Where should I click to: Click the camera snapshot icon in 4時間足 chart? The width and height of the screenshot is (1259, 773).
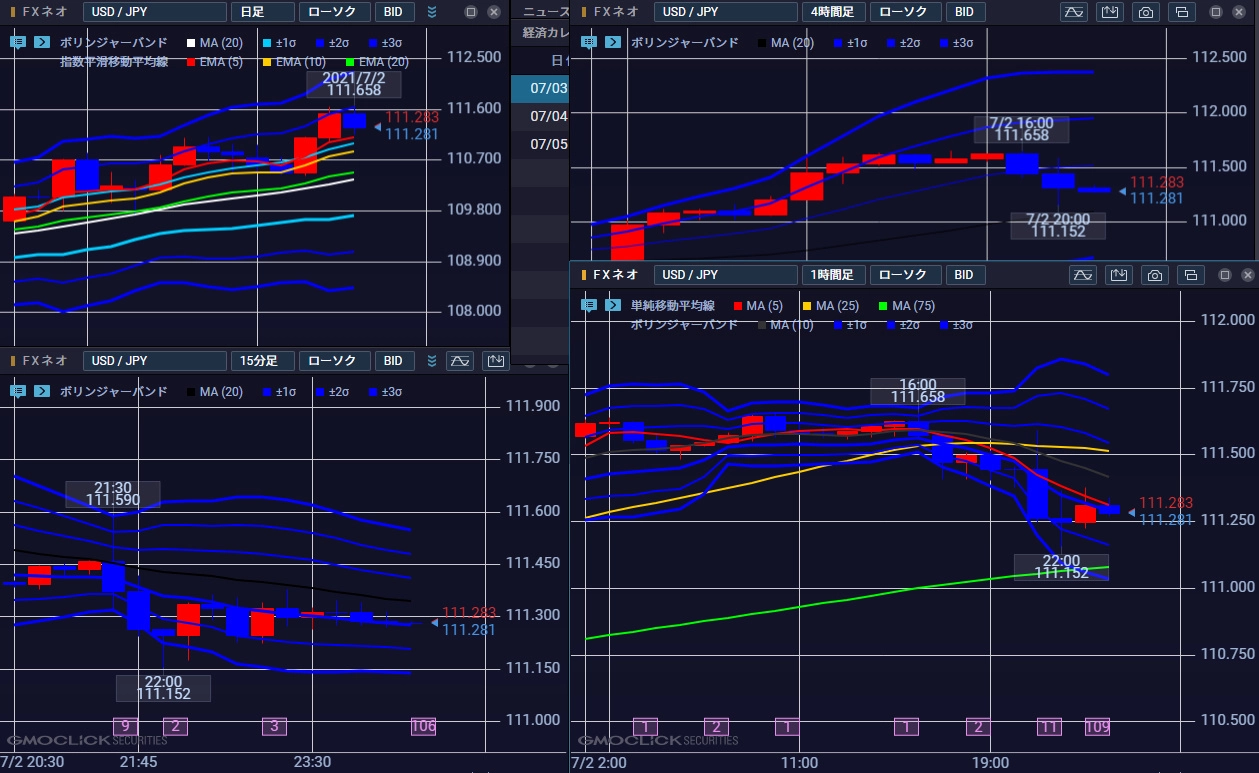[1146, 12]
